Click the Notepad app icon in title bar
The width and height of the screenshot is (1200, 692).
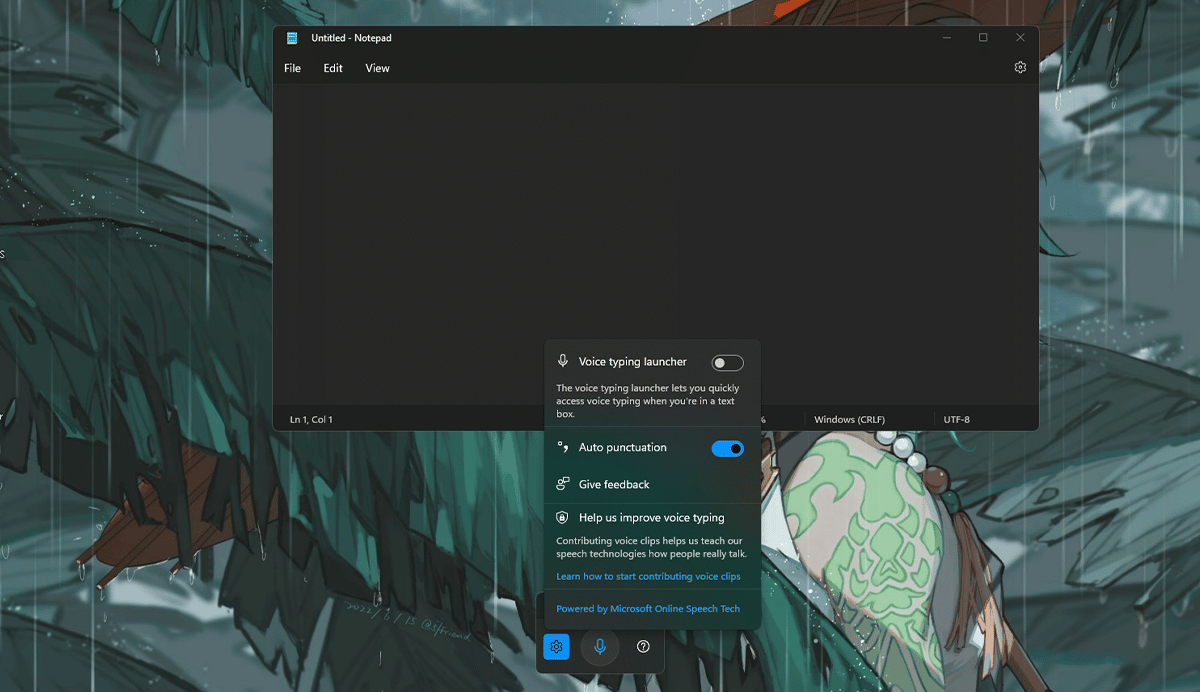coord(292,38)
